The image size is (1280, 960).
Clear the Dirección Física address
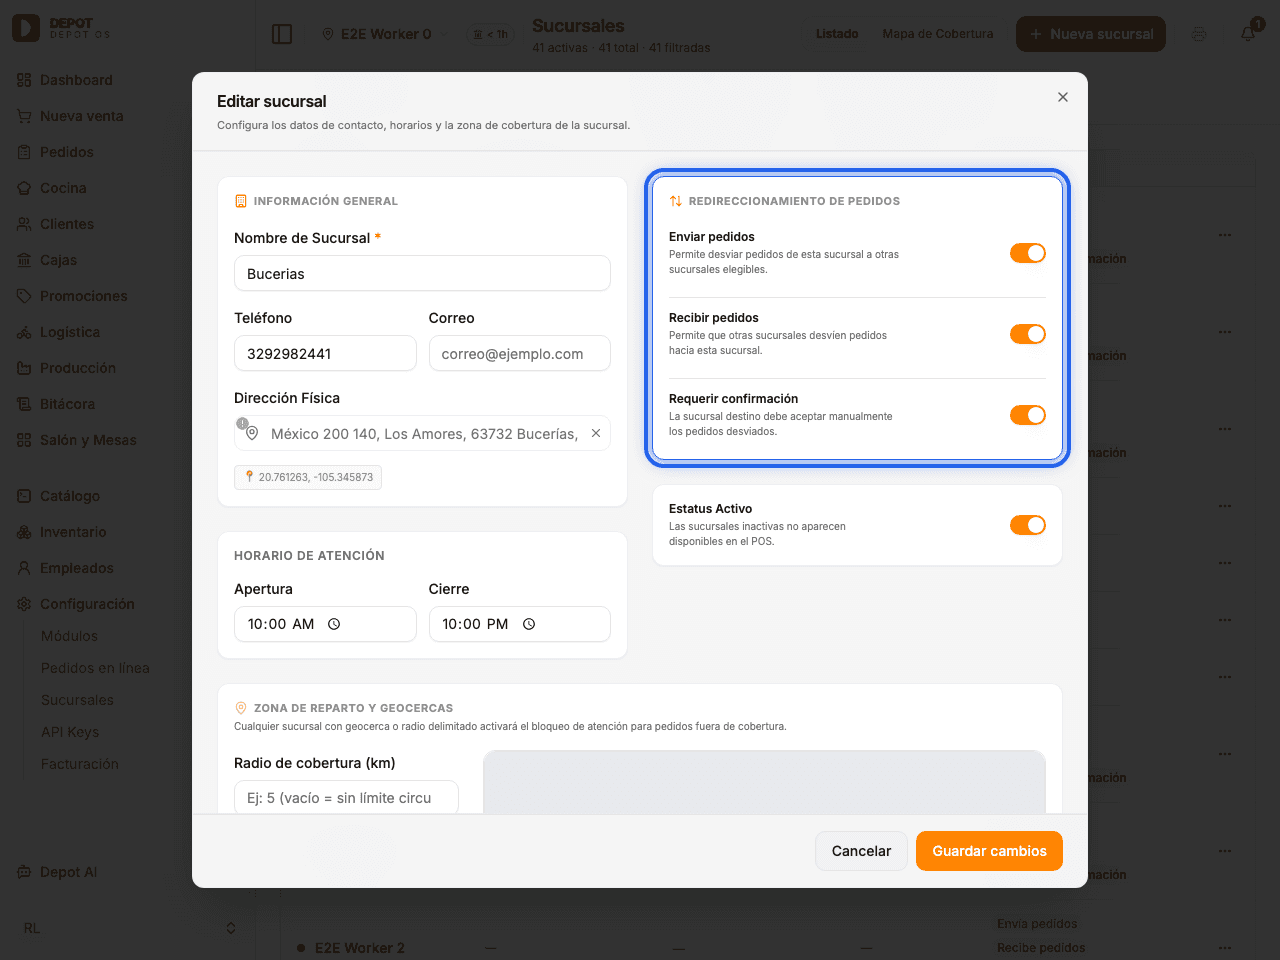coord(596,433)
